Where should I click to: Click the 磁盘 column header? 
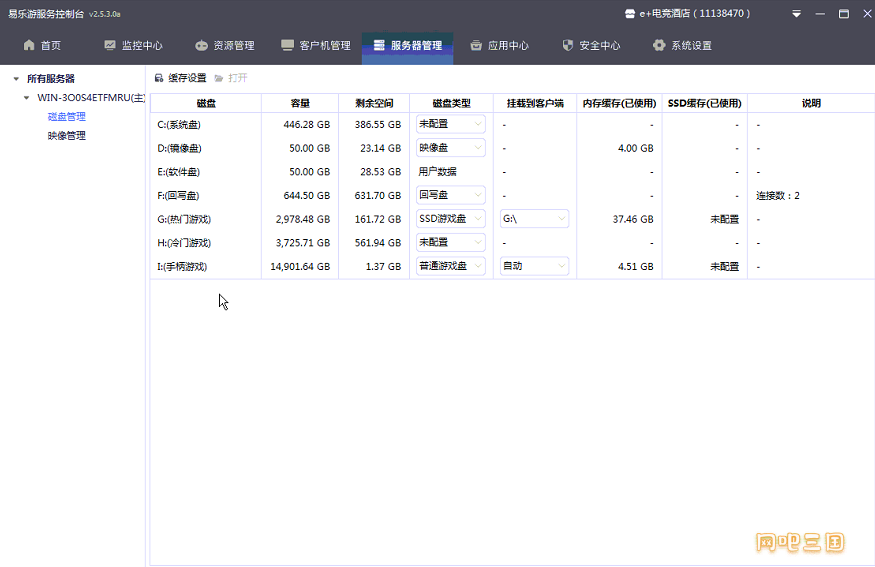tap(206, 103)
